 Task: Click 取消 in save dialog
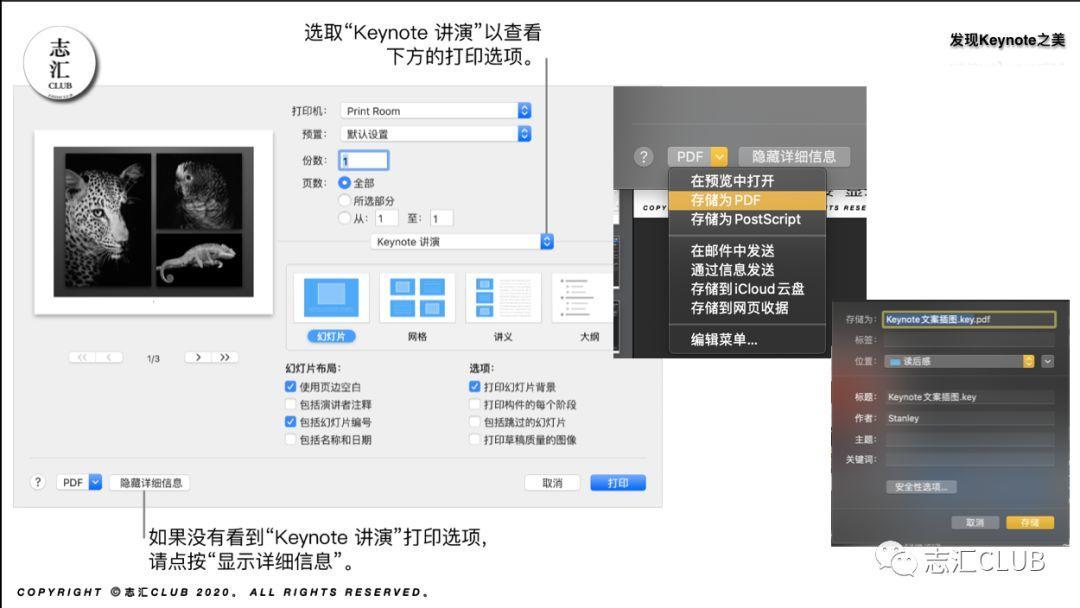pos(975,523)
